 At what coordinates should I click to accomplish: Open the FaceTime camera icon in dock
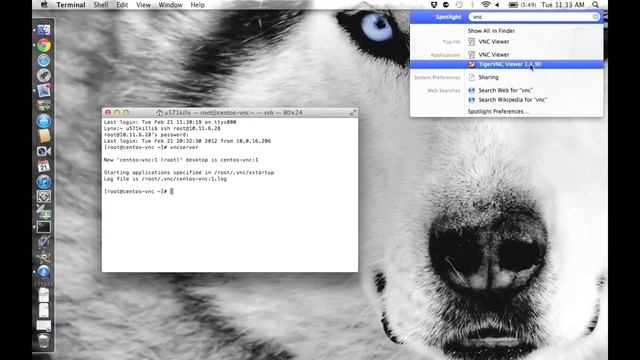tap(44, 151)
